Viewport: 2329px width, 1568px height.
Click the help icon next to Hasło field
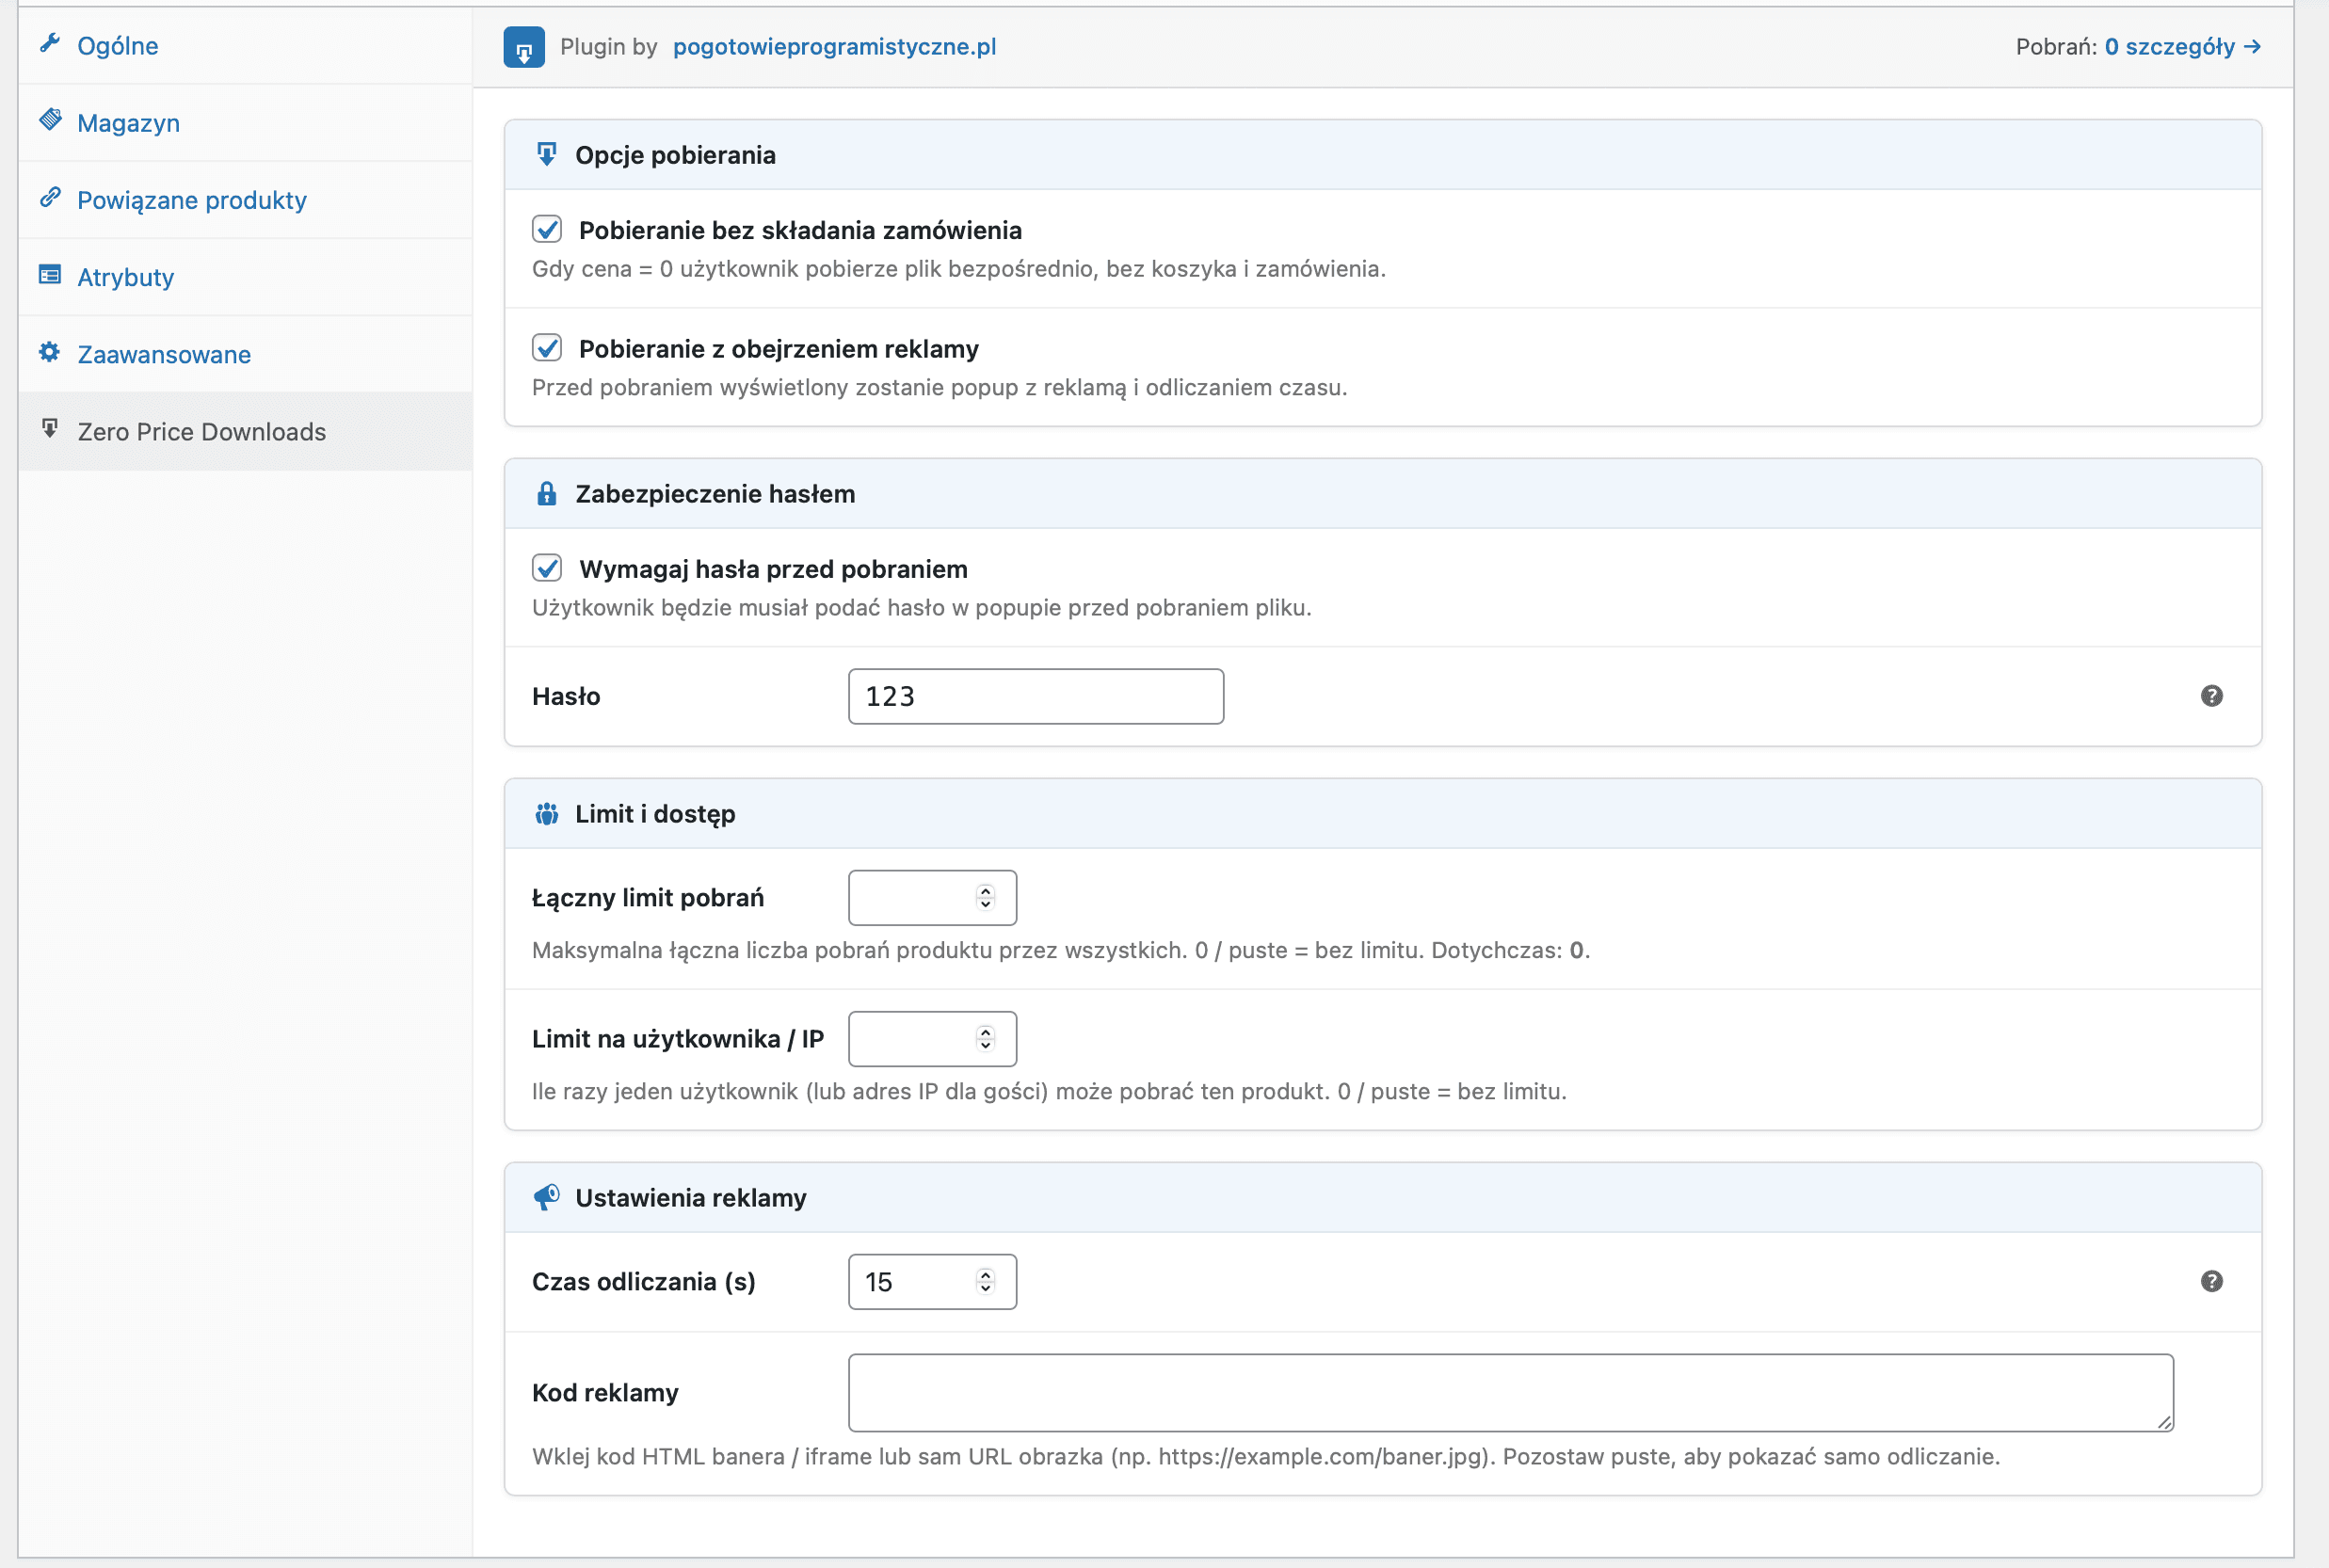coord(2211,696)
